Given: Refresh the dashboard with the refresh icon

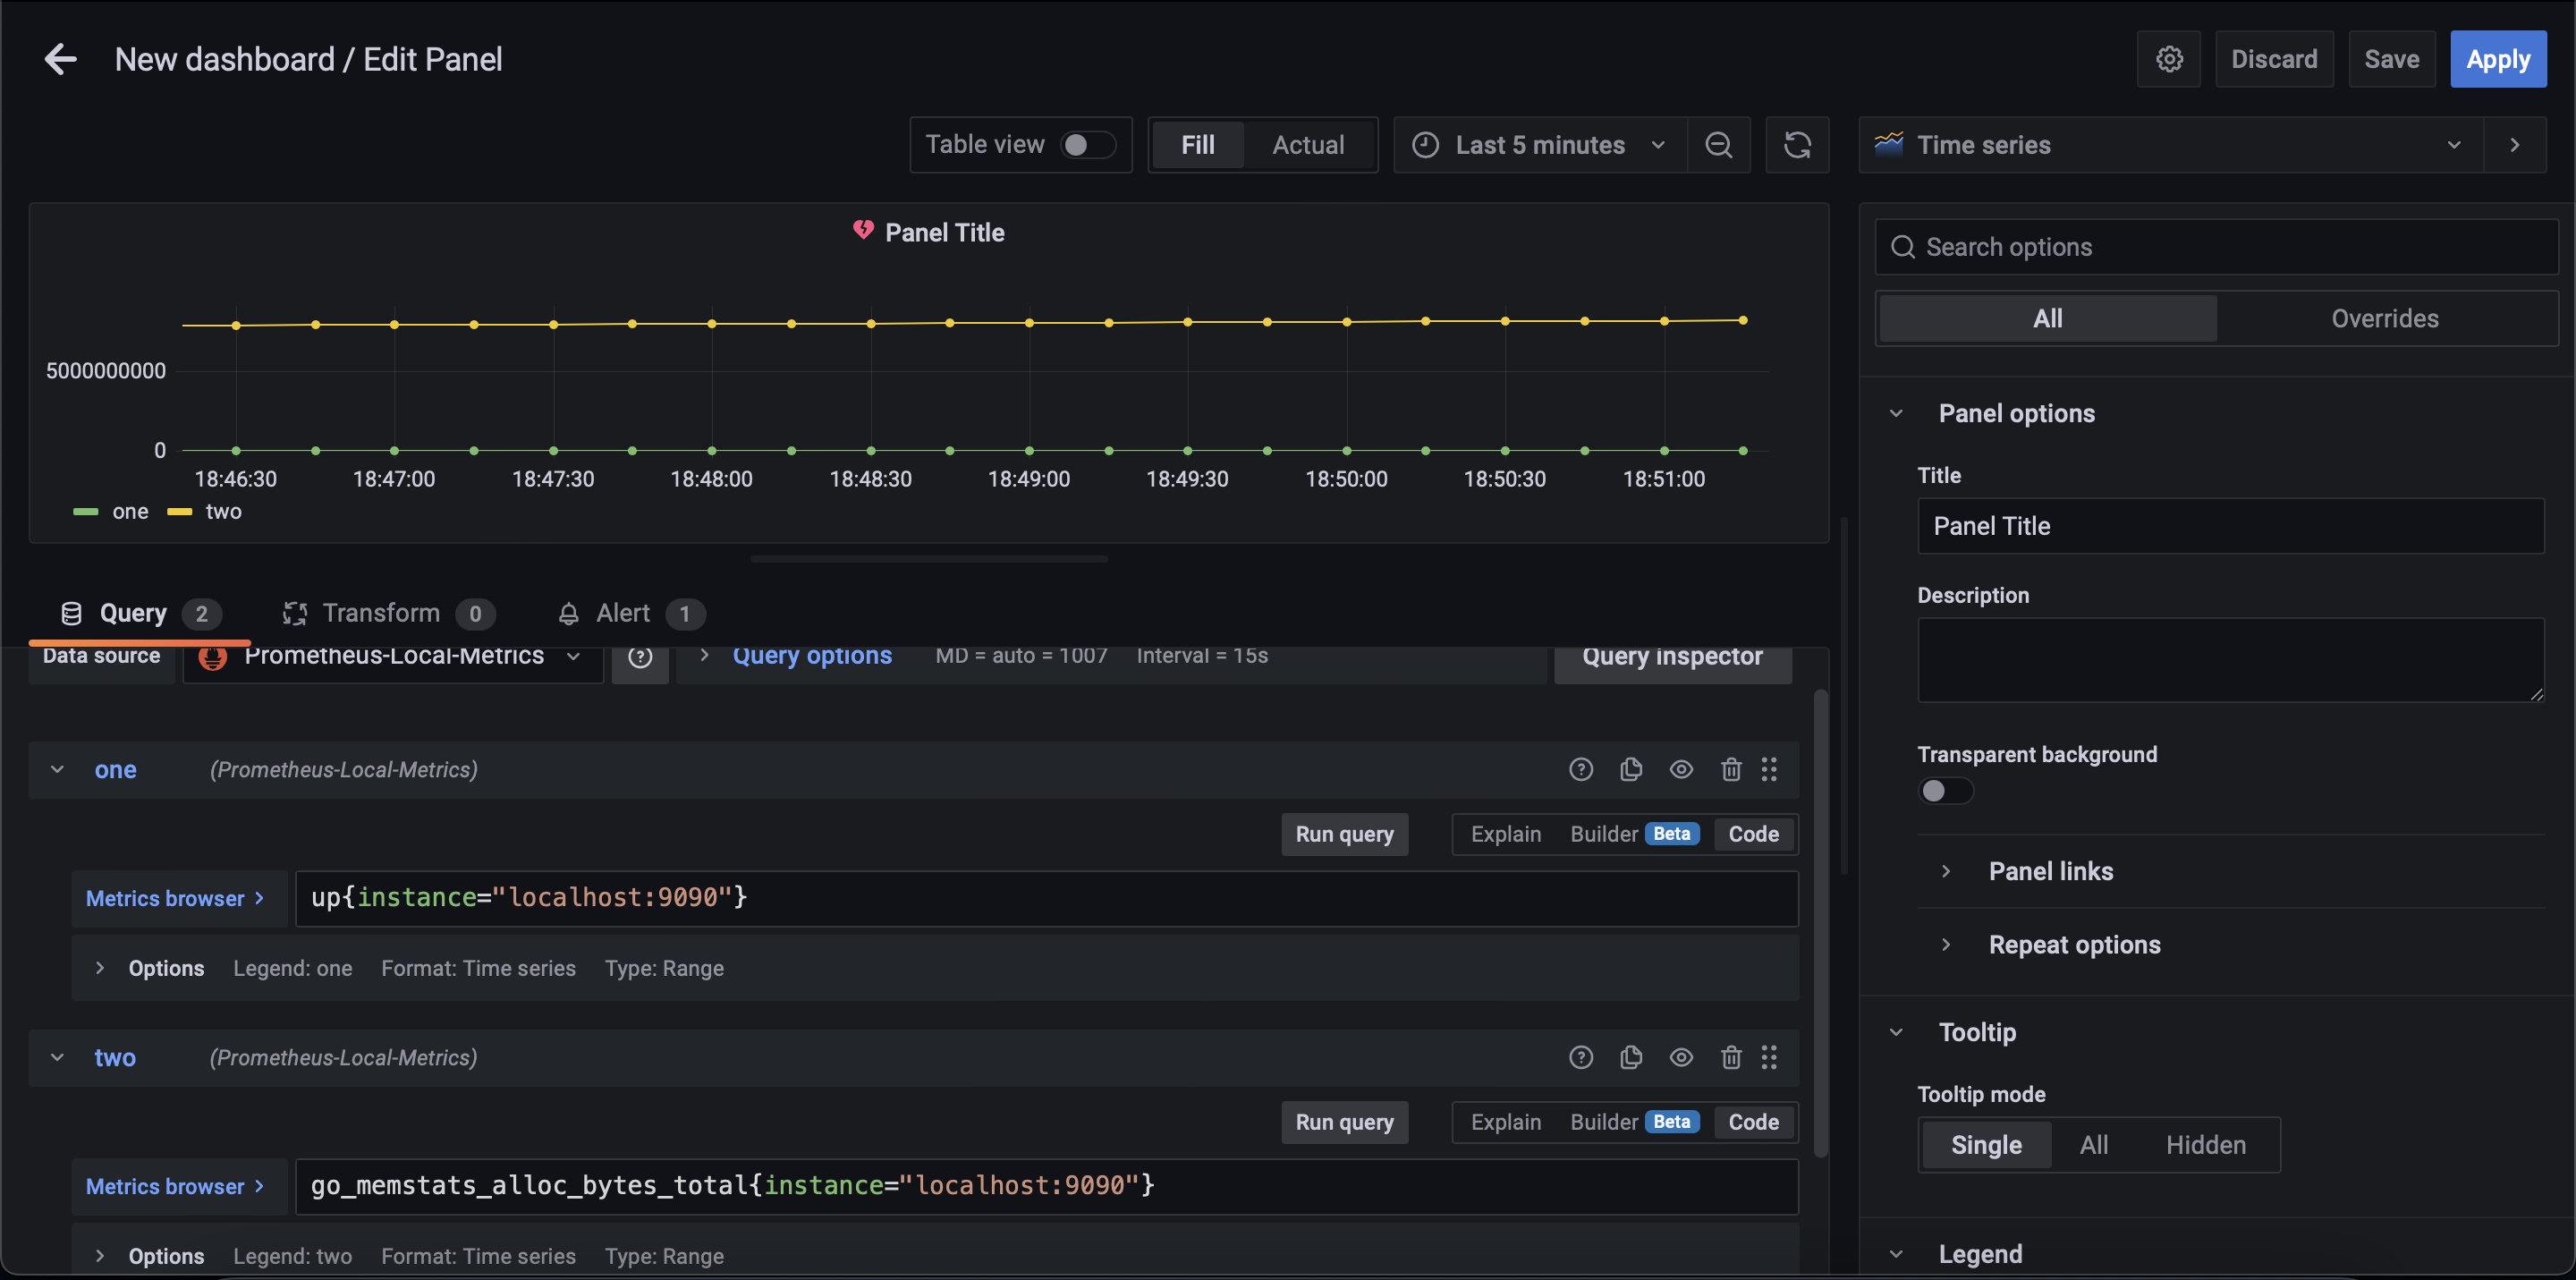Looking at the screenshot, I should coord(1797,145).
